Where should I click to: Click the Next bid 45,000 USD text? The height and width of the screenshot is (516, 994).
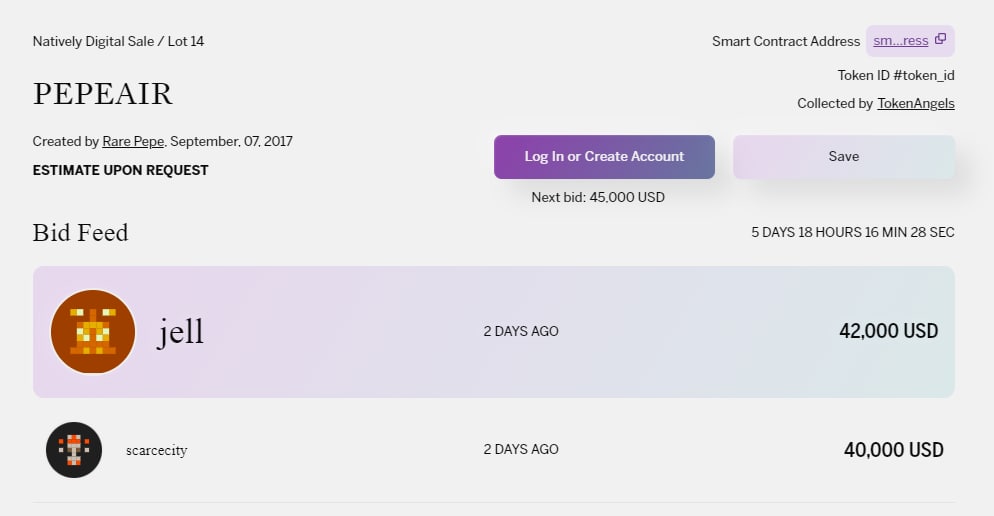point(598,197)
